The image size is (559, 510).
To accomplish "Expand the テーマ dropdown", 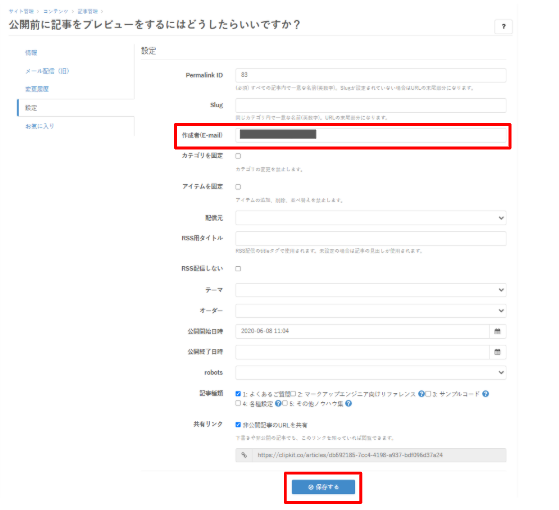I will click(x=371, y=290).
